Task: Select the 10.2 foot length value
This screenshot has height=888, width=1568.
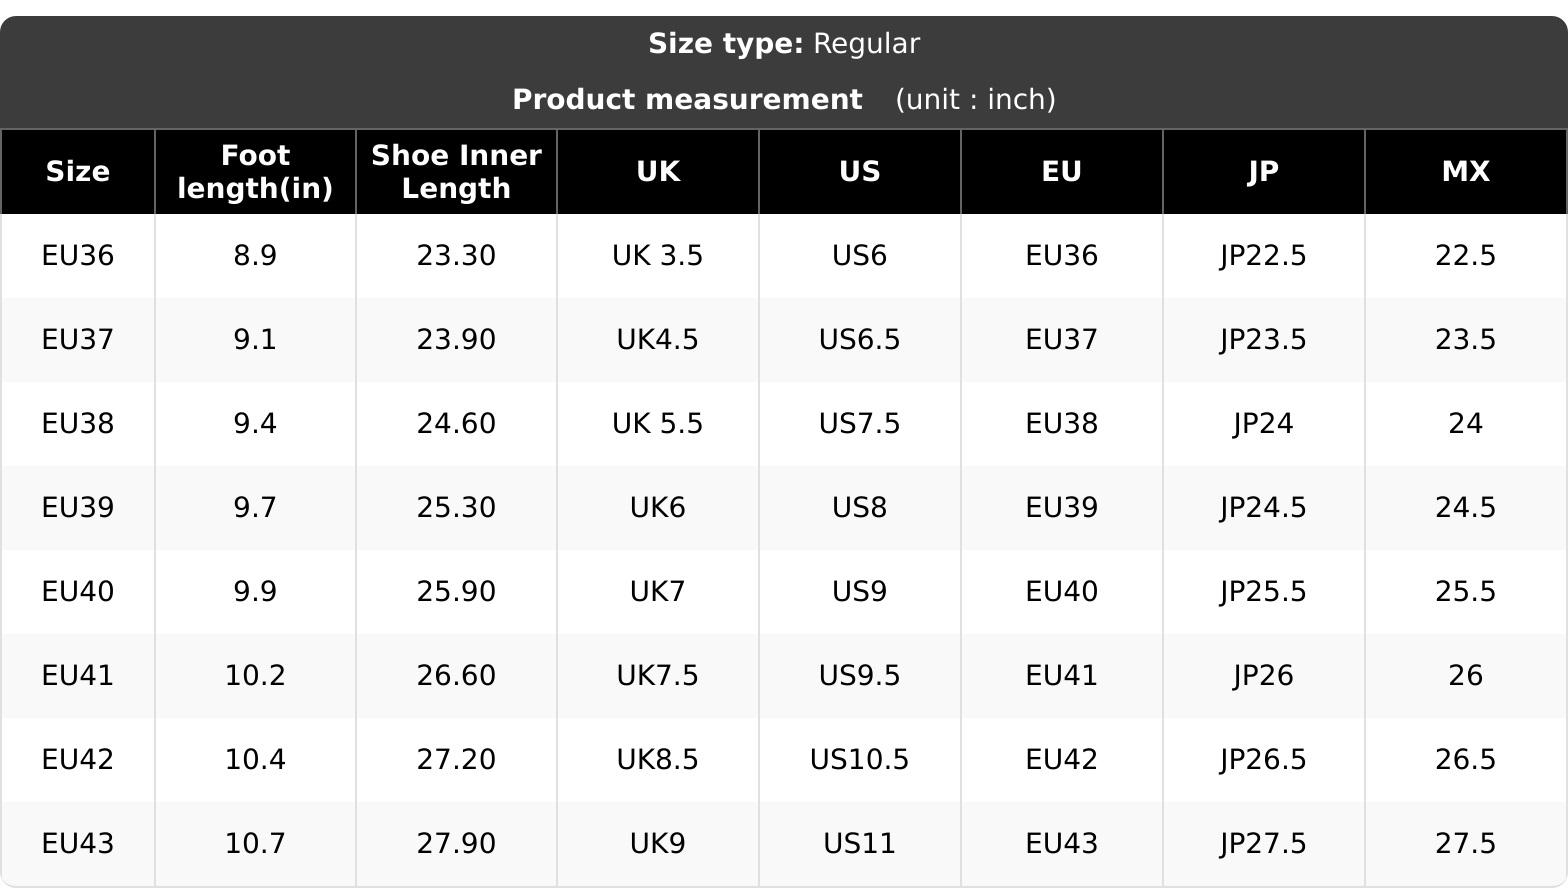Action: tap(255, 676)
